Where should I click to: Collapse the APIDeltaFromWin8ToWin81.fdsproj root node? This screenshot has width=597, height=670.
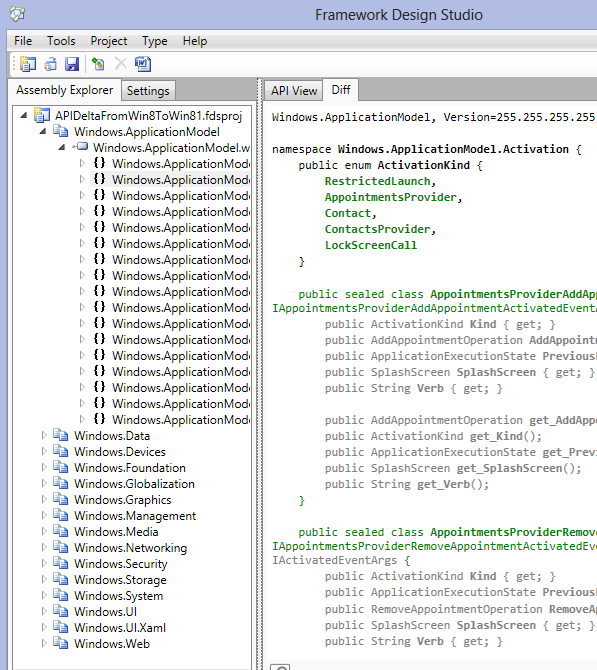point(24,115)
